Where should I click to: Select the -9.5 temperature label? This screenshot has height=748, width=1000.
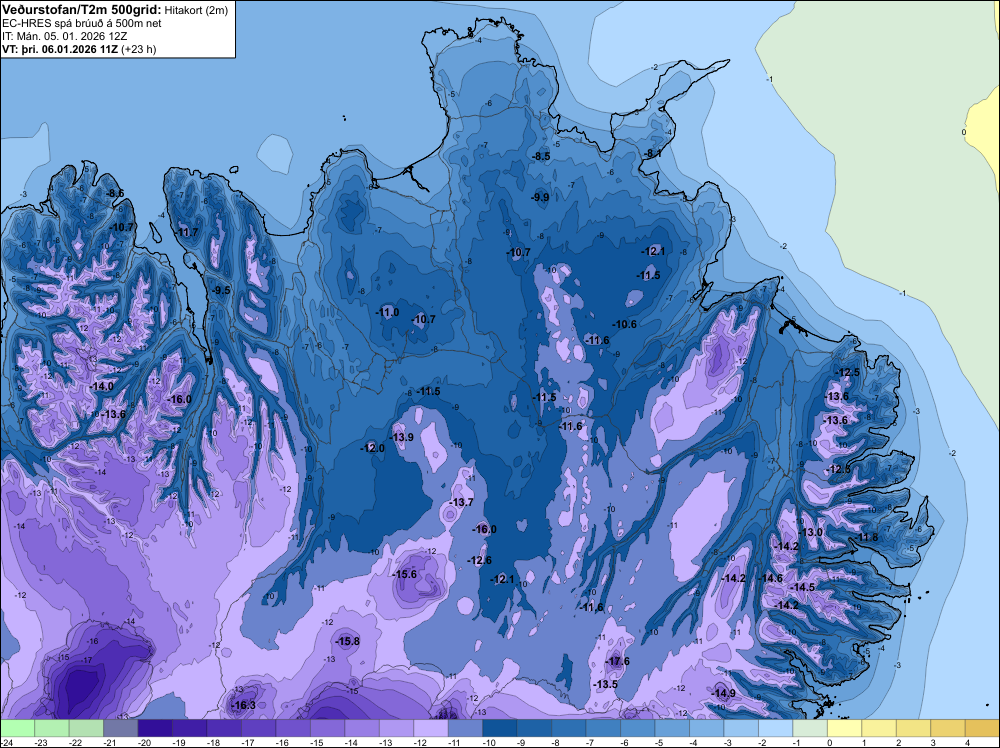point(221,290)
